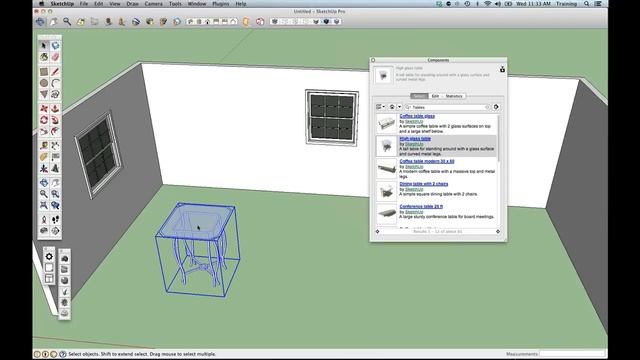Open view options dropdown in Components

380,107
